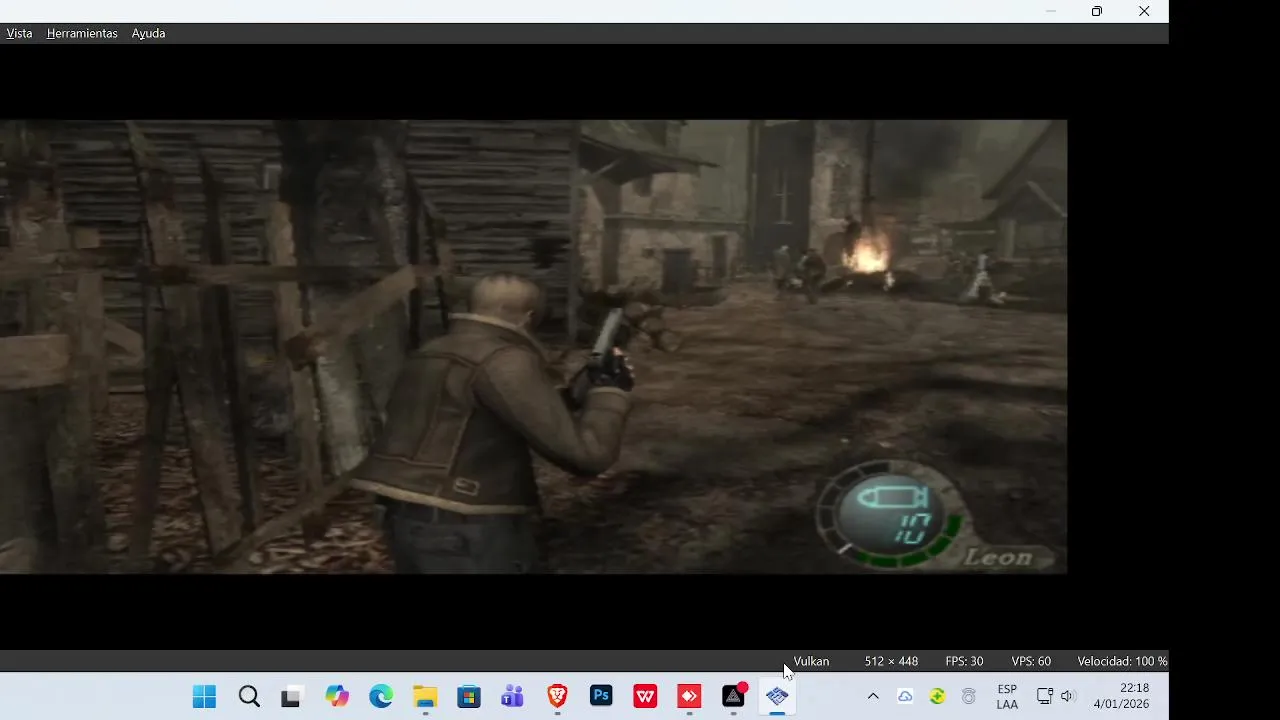The width and height of the screenshot is (1280, 720).
Task: Switch the ESP LAA input language
Action: point(1007,697)
